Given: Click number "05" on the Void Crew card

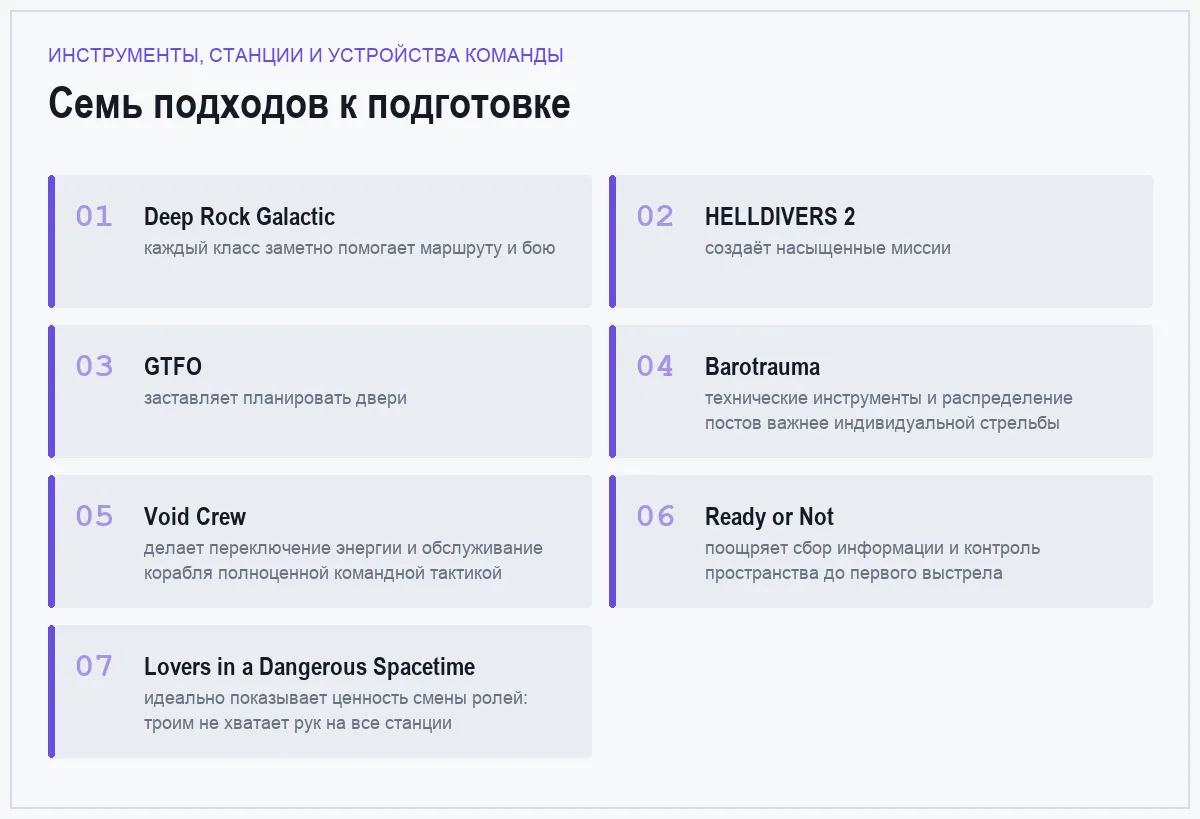Looking at the screenshot, I should click(x=94, y=516).
